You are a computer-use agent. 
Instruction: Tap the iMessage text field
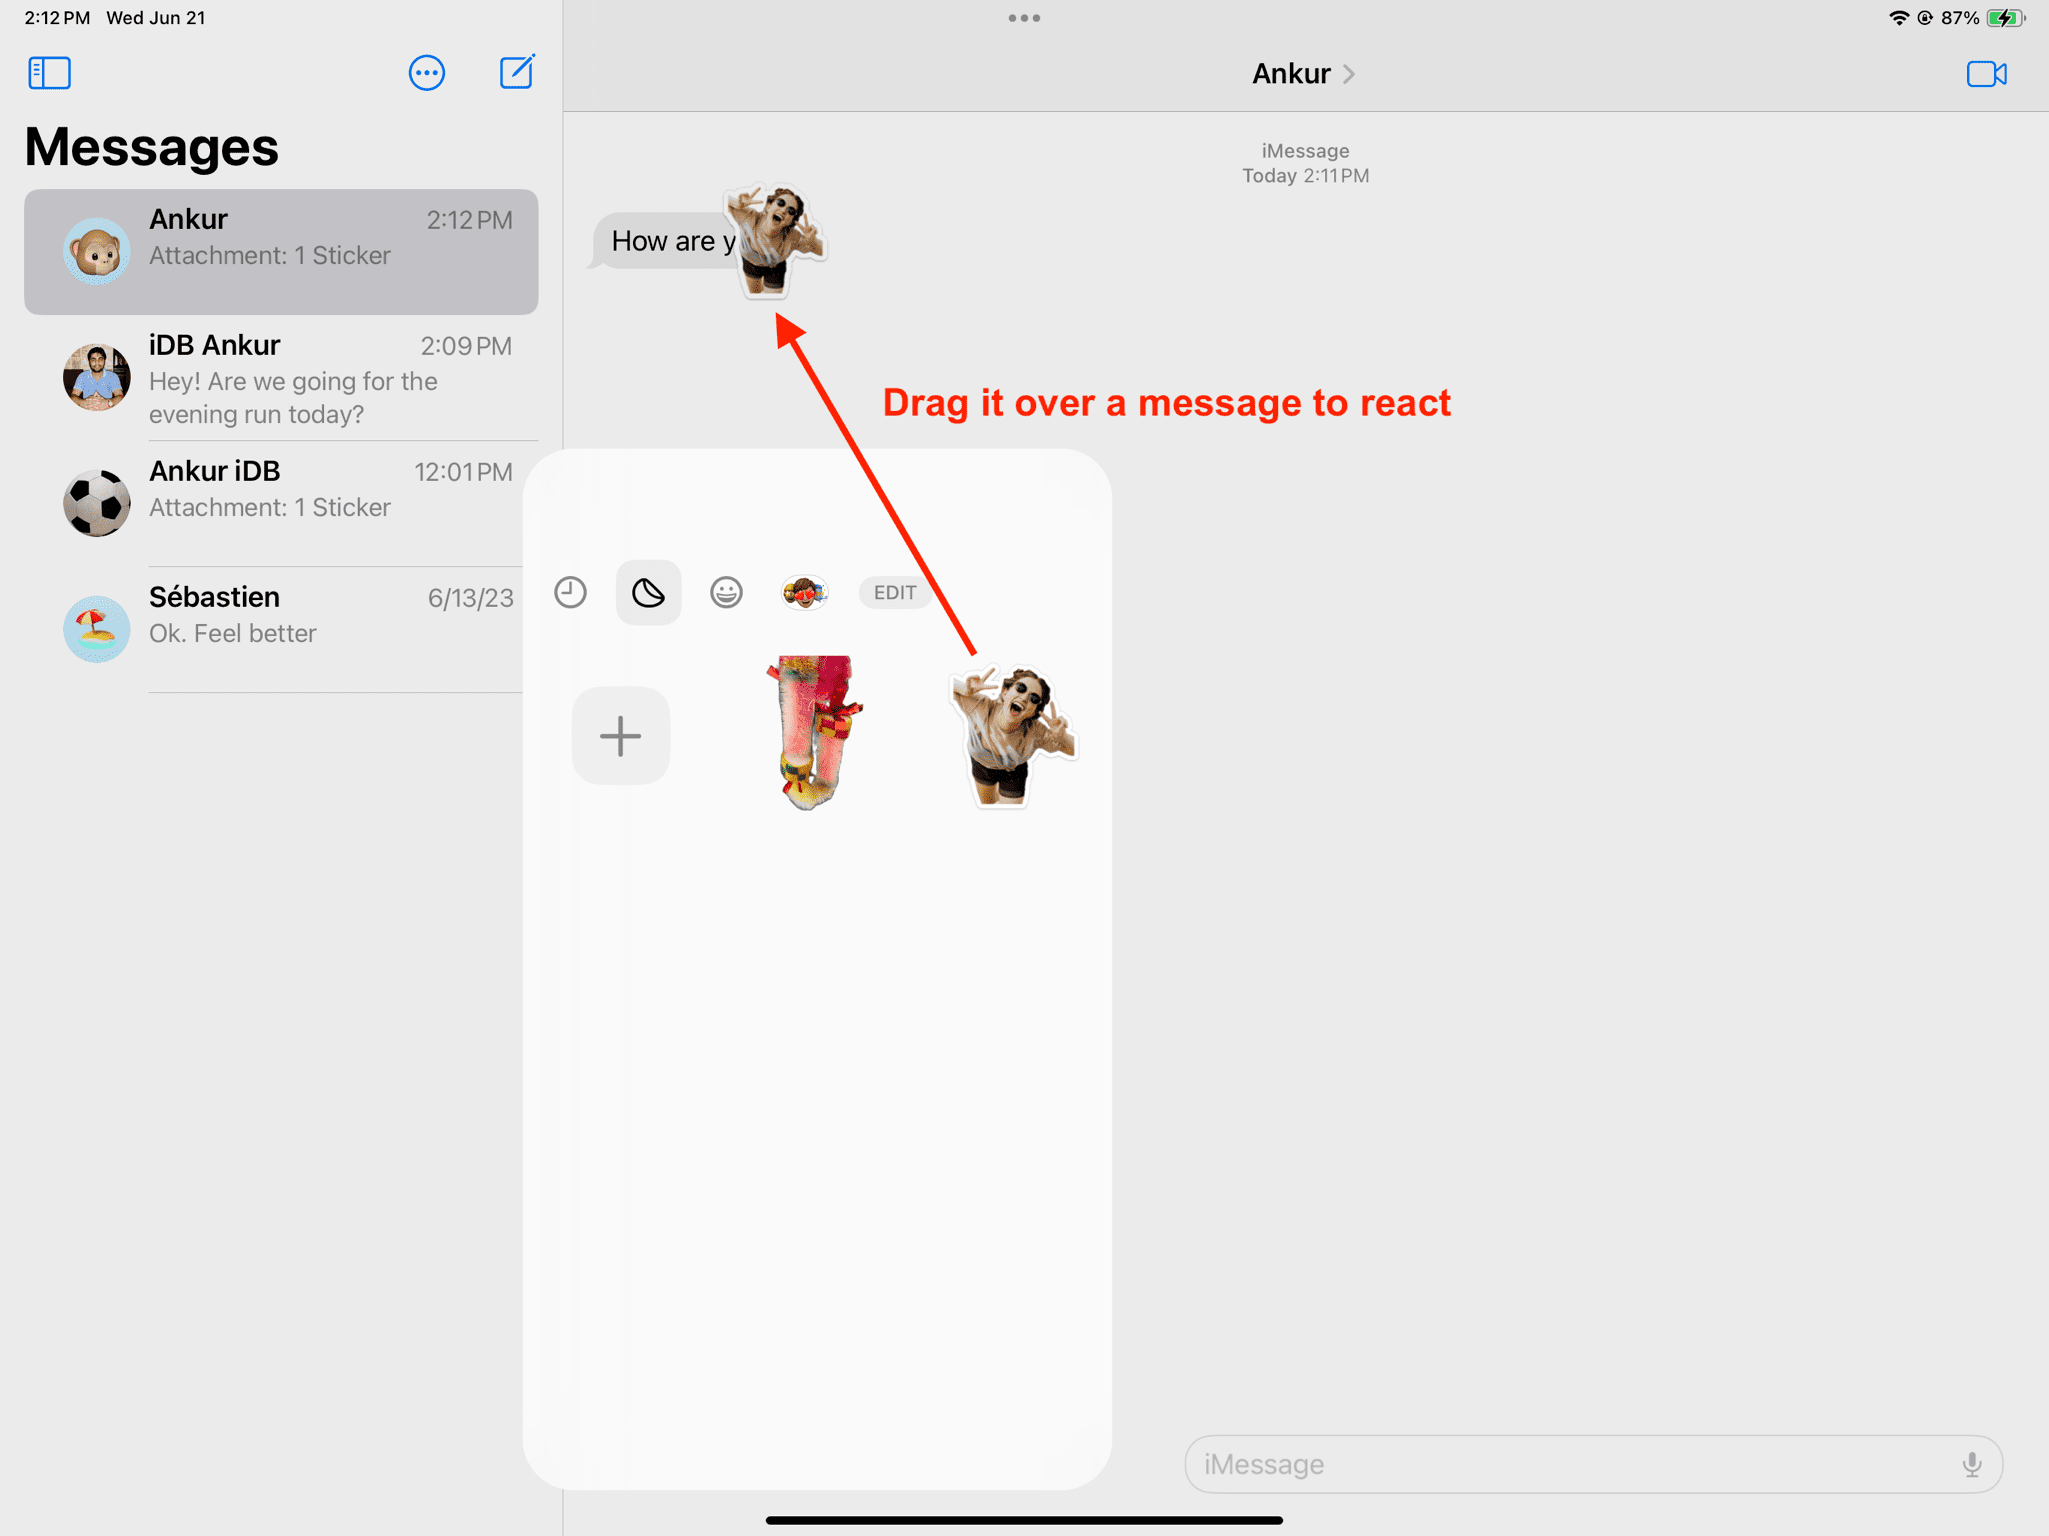[x=1593, y=1464]
